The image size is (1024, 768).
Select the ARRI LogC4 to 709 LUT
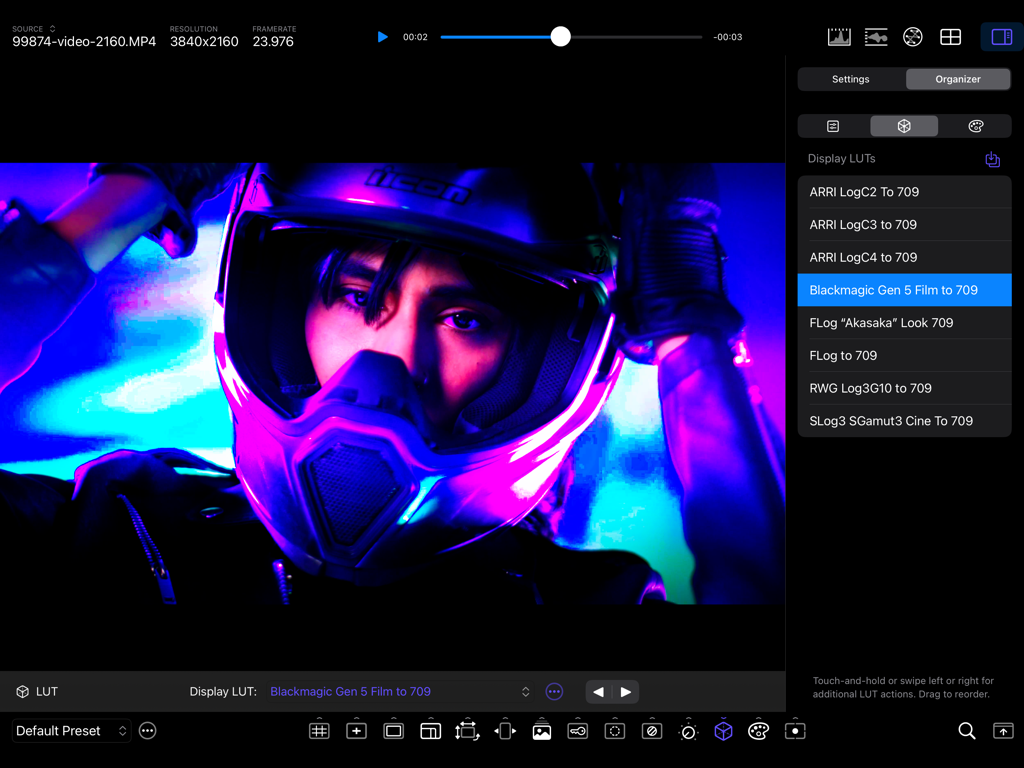(x=904, y=257)
